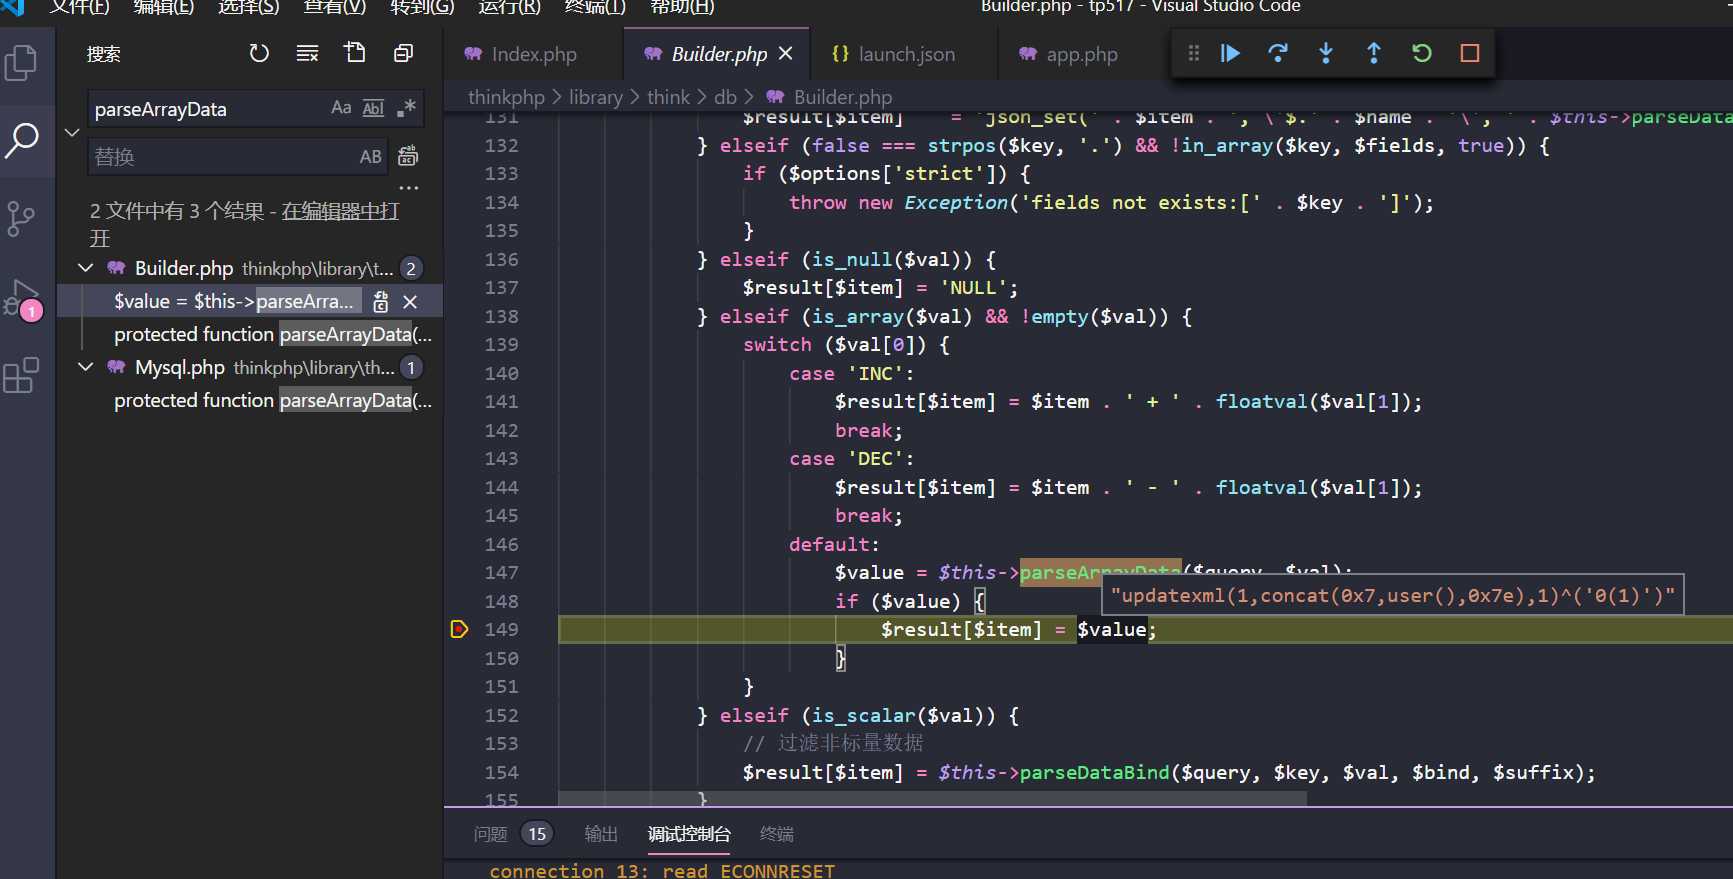The image size is (1733, 879).
Task: Stop the debug session
Action: [1470, 53]
